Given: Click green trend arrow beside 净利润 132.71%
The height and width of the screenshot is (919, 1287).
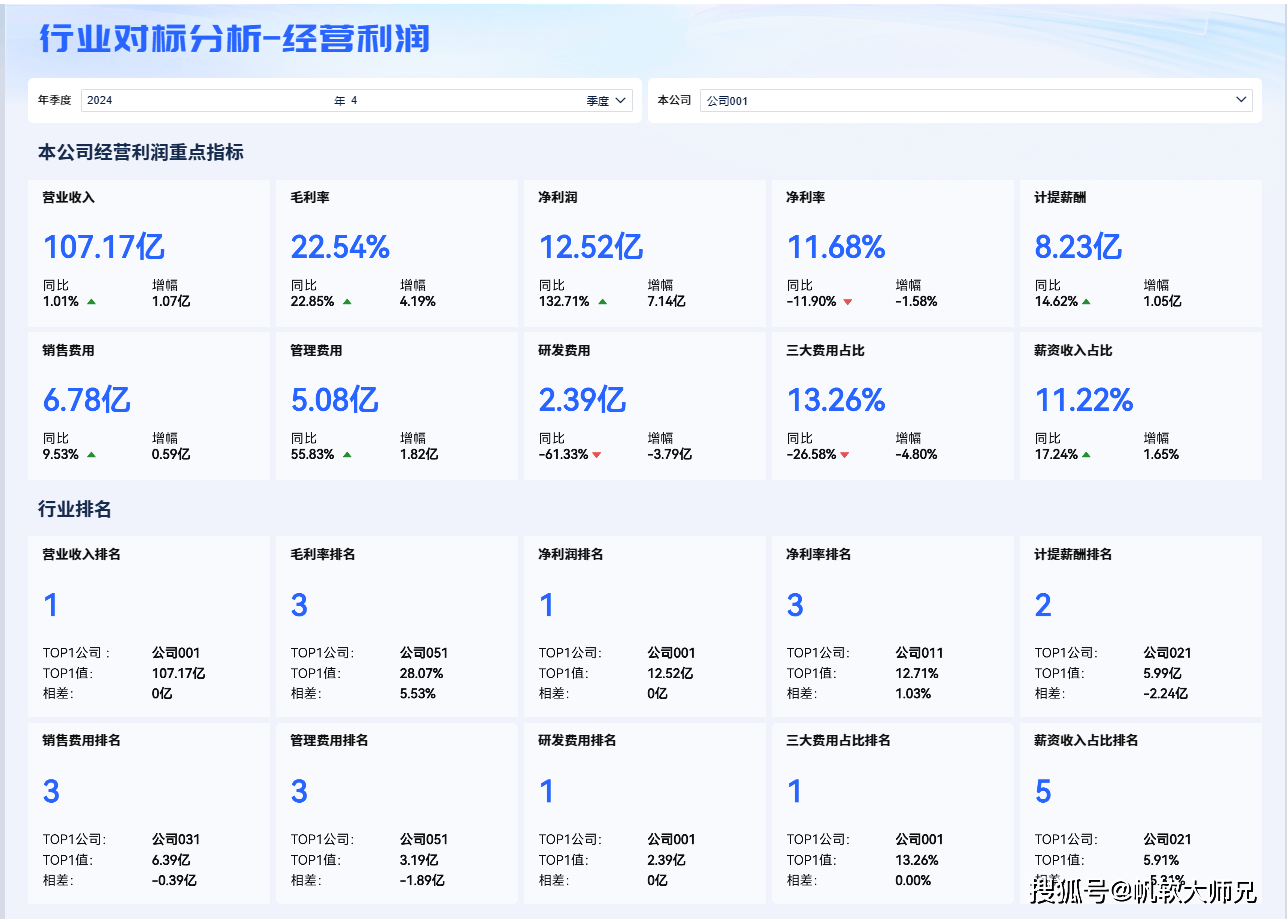Looking at the screenshot, I should [x=602, y=302].
